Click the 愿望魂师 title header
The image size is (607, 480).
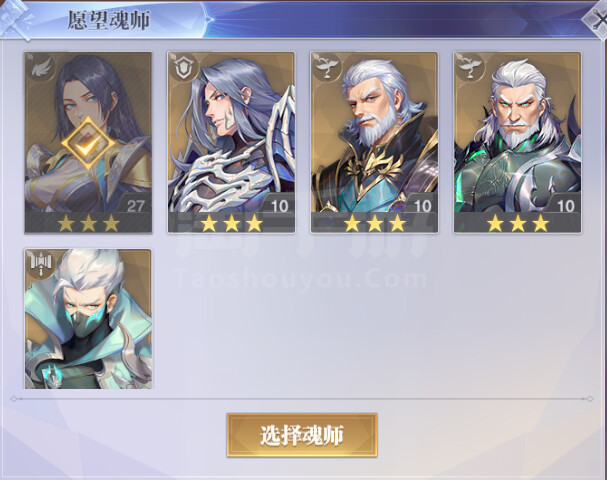pos(109,20)
